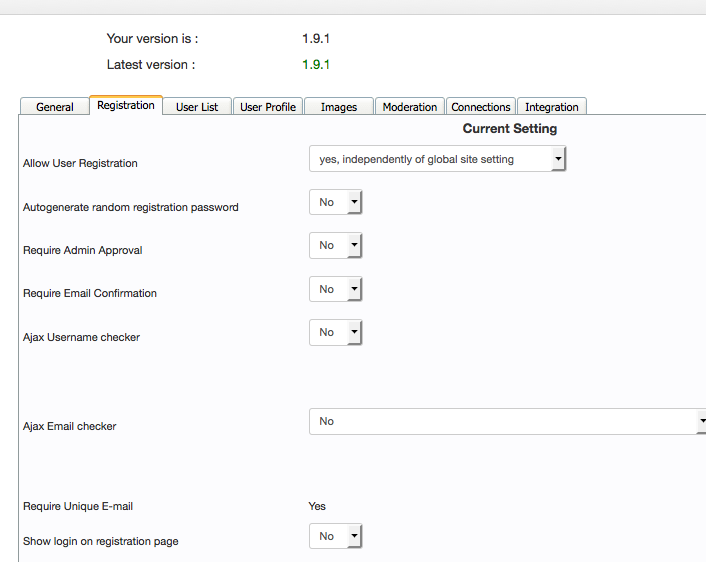Click the Allow User Registration label

[80, 163]
